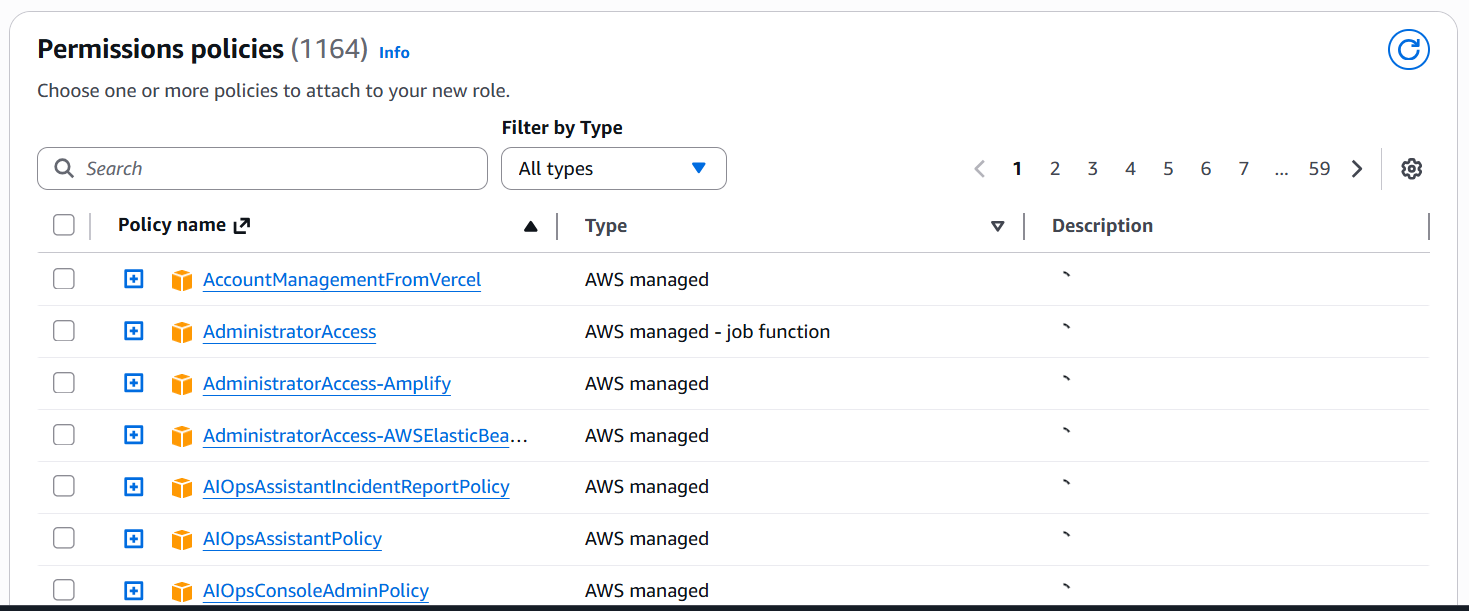Open the AIOpsAssistantPolicy link
The height and width of the screenshot is (611, 1469).
(x=292, y=539)
